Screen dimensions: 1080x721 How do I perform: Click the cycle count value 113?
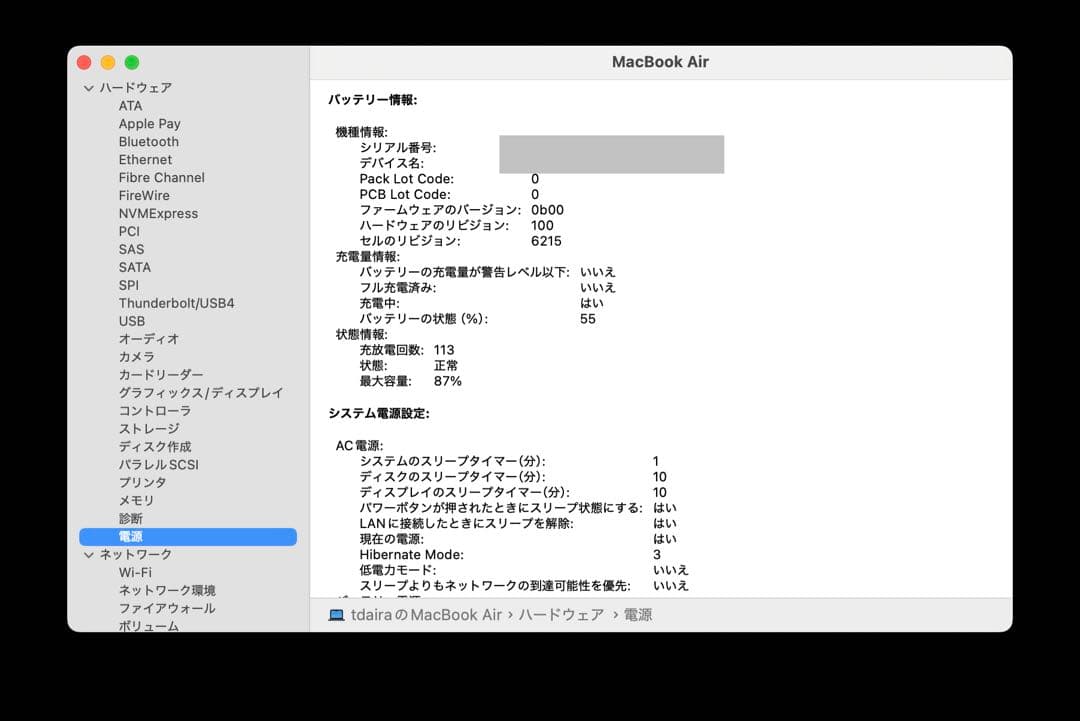pyautogui.click(x=444, y=350)
